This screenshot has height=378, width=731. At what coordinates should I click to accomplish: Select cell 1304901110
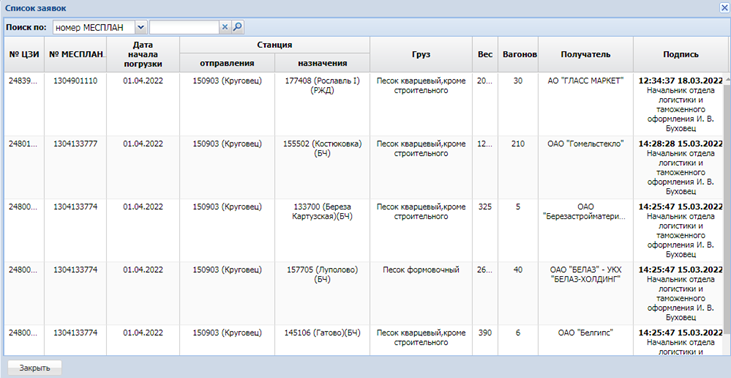tap(76, 81)
